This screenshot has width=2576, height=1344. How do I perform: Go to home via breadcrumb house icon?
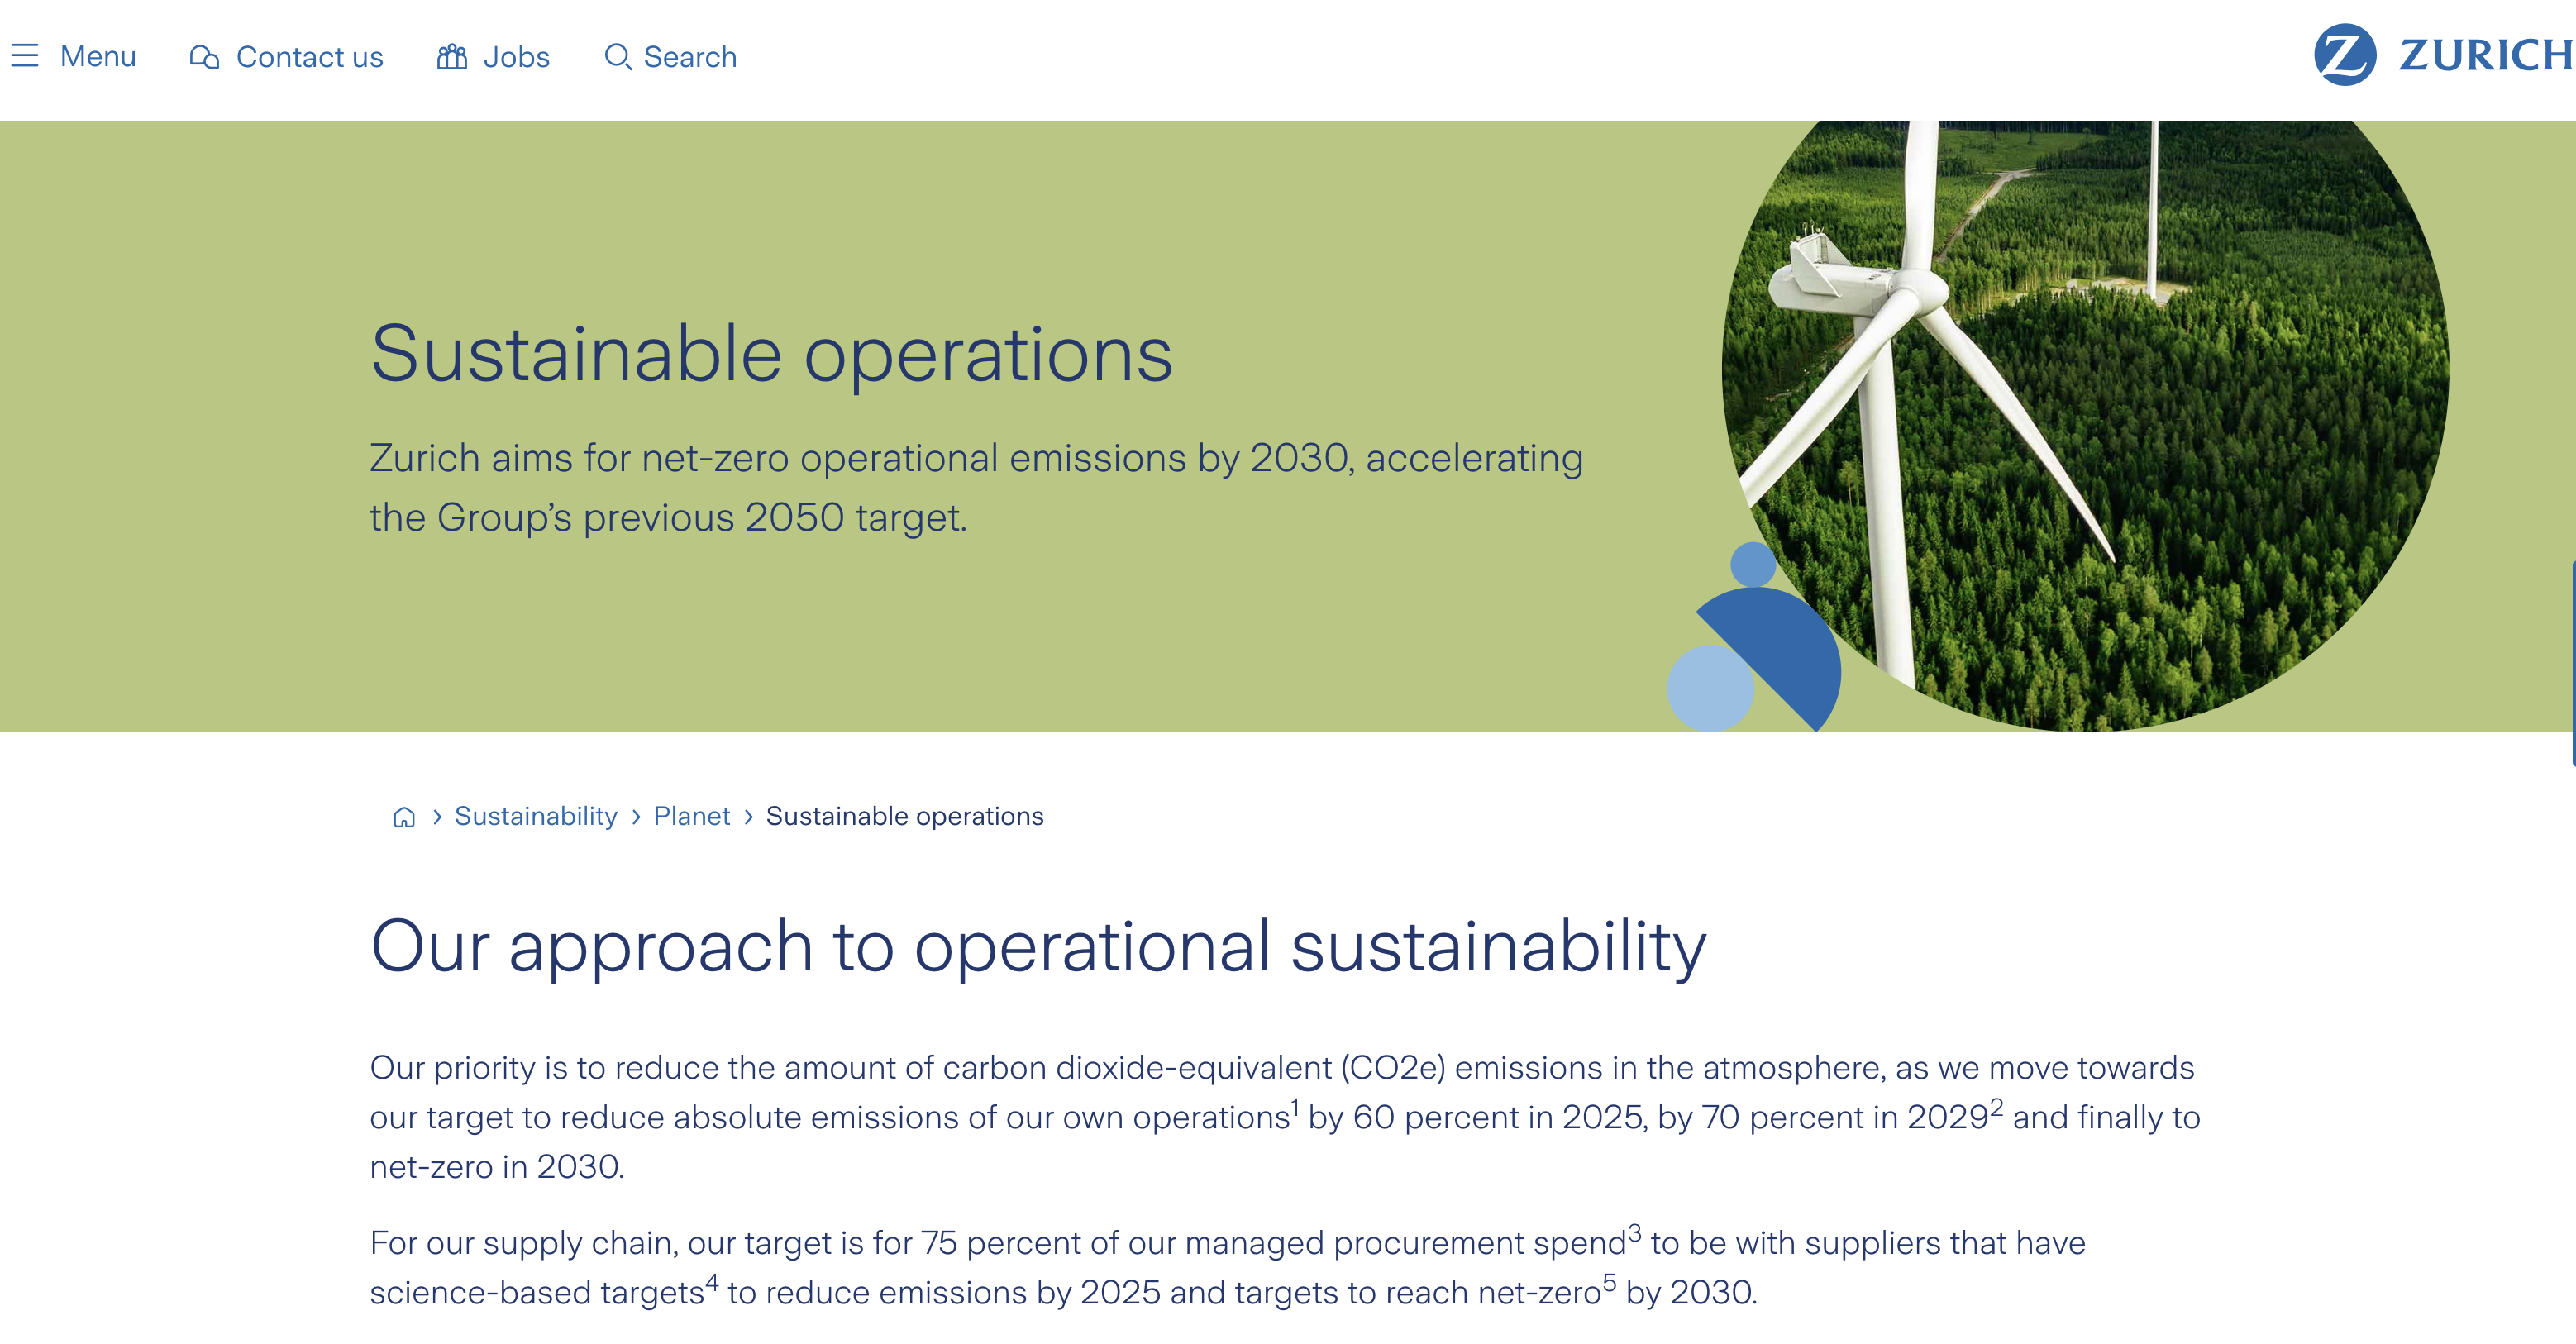pos(404,817)
